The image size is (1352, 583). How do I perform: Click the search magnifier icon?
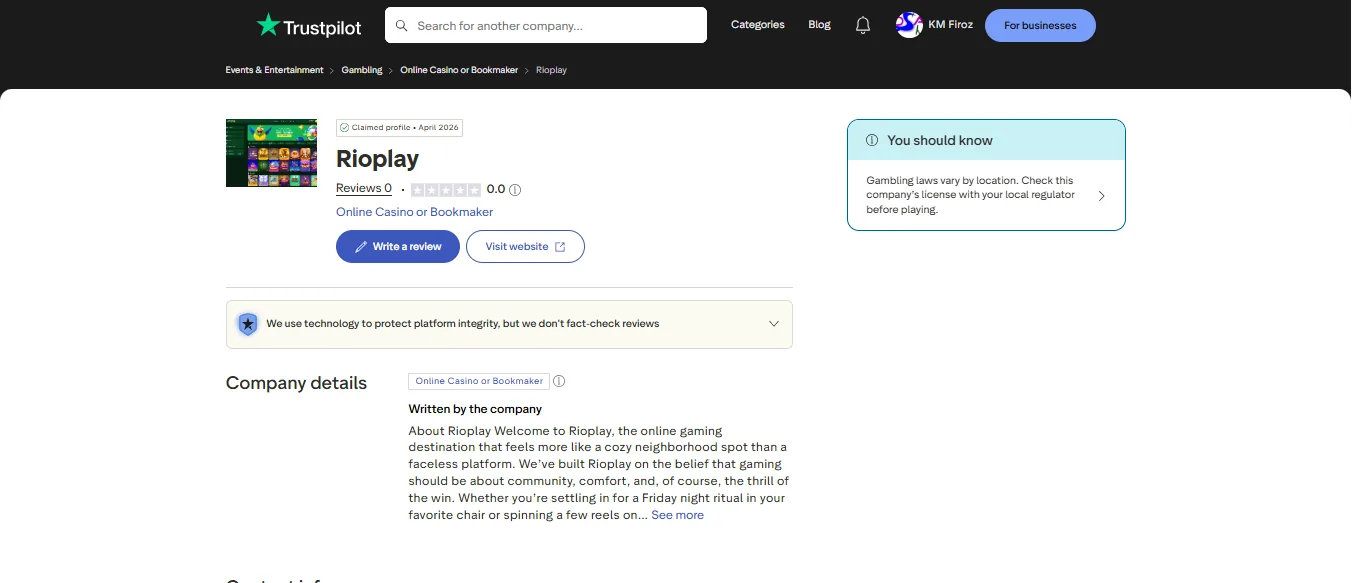point(402,26)
